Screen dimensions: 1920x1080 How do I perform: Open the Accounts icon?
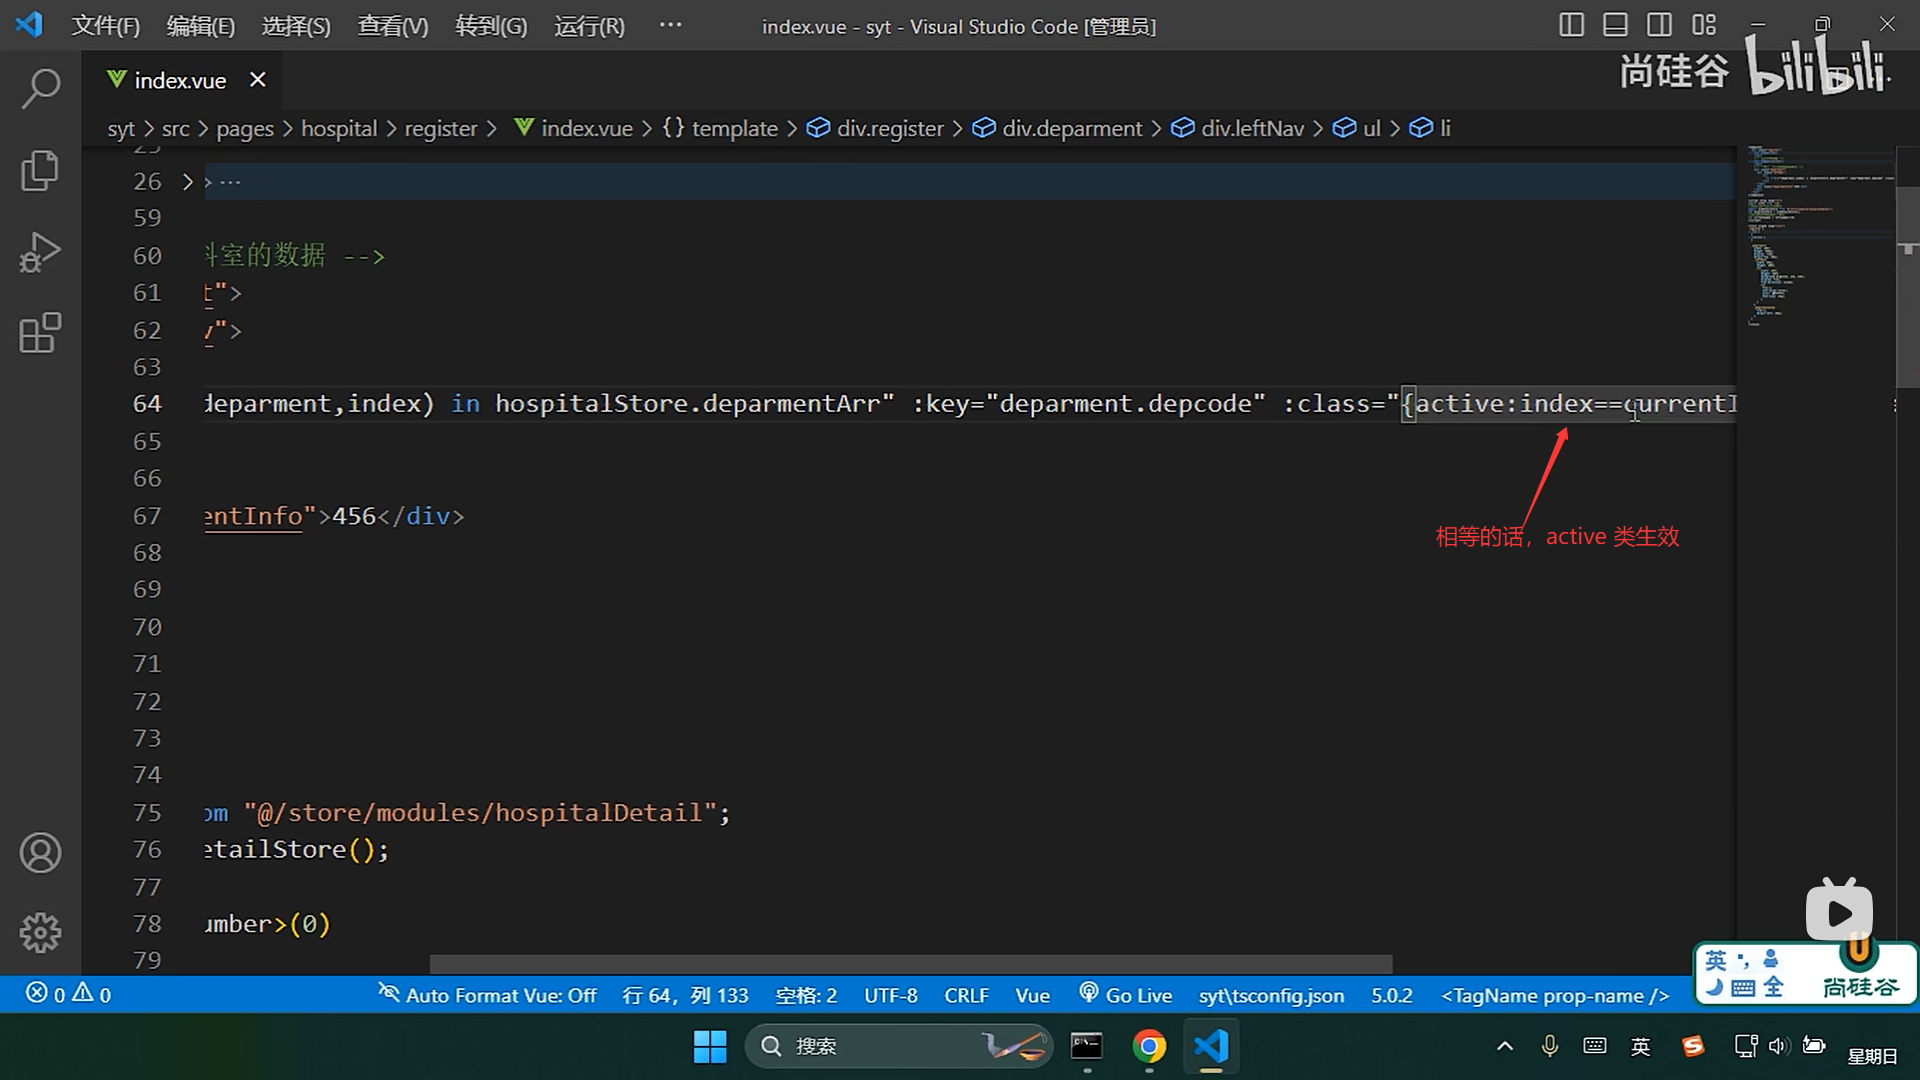coord(40,853)
